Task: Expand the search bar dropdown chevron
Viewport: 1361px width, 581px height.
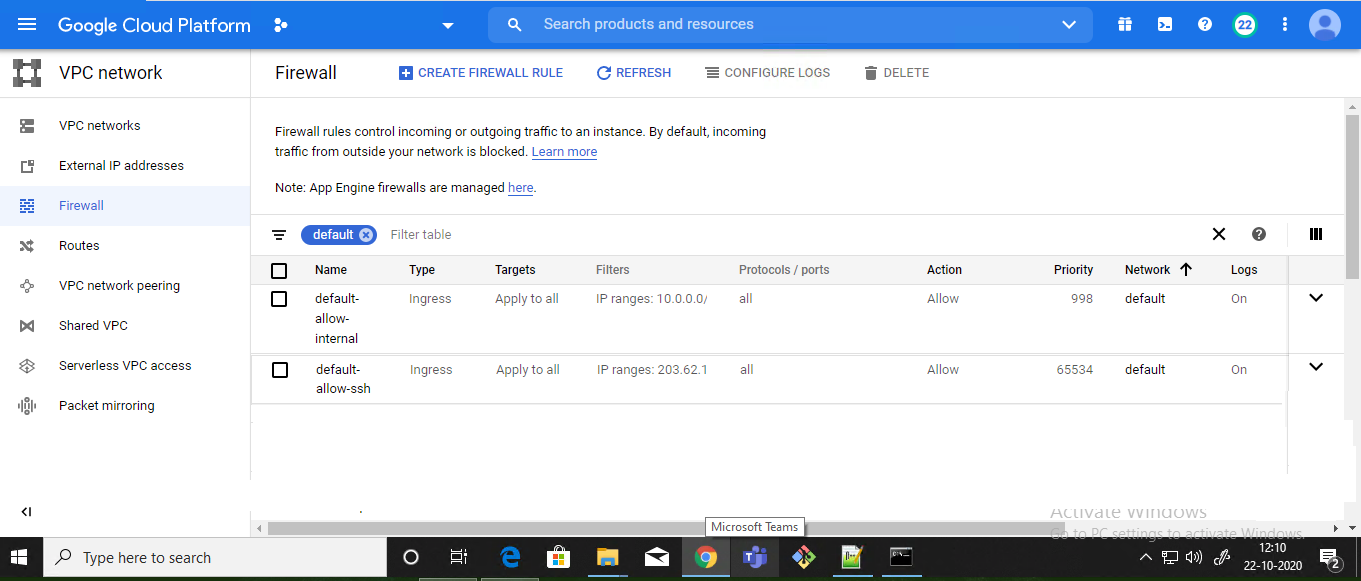Action: [x=1069, y=25]
